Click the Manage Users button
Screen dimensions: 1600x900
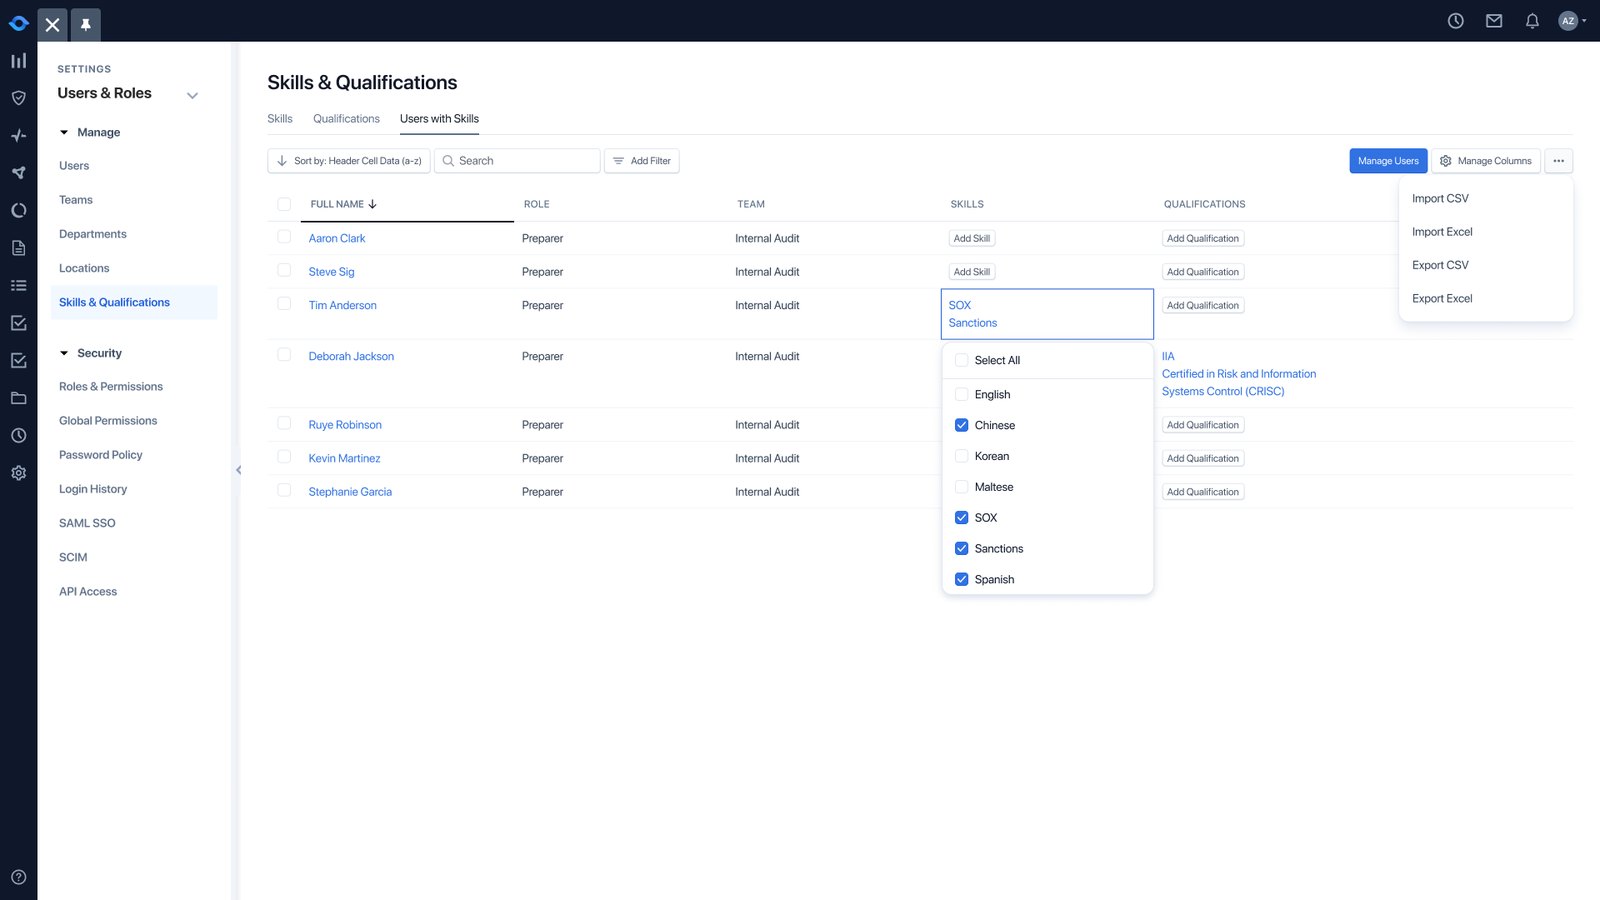[x=1388, y=161]
